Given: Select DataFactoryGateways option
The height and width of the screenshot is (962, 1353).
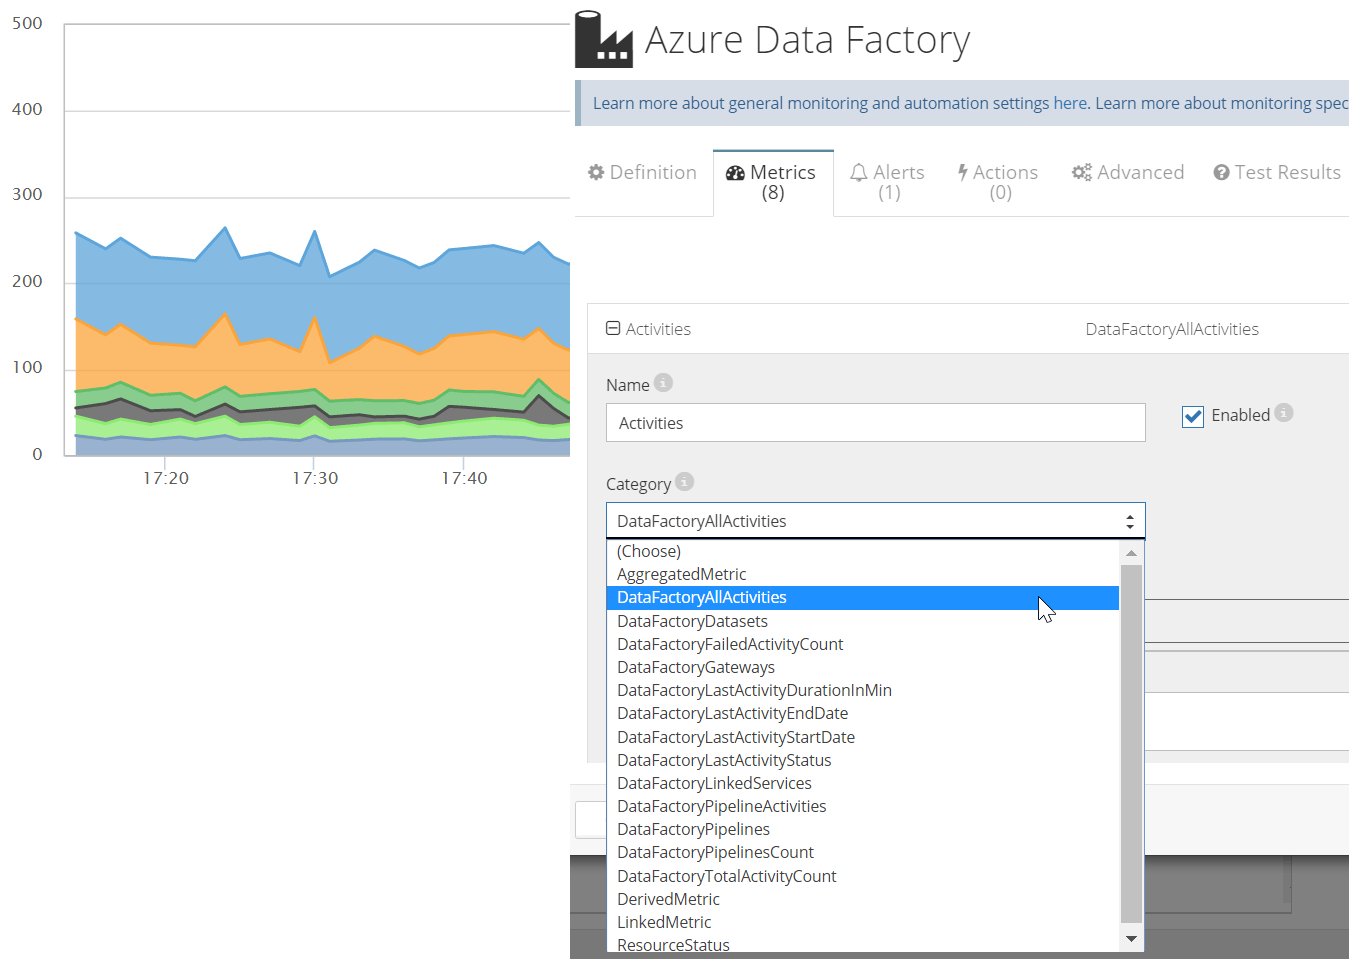Looking at the screenshot, I should pos(862,667).
